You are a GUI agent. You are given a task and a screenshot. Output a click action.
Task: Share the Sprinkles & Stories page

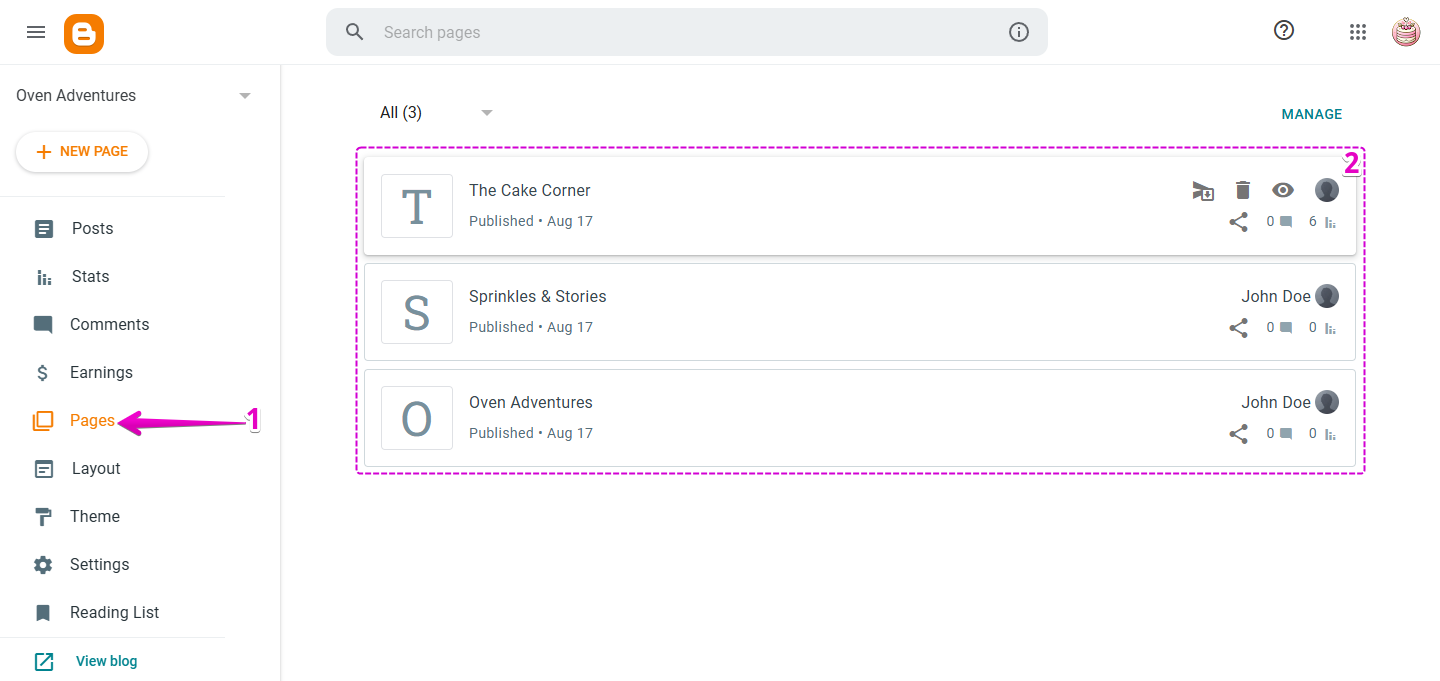click(x=1238, y=327)
